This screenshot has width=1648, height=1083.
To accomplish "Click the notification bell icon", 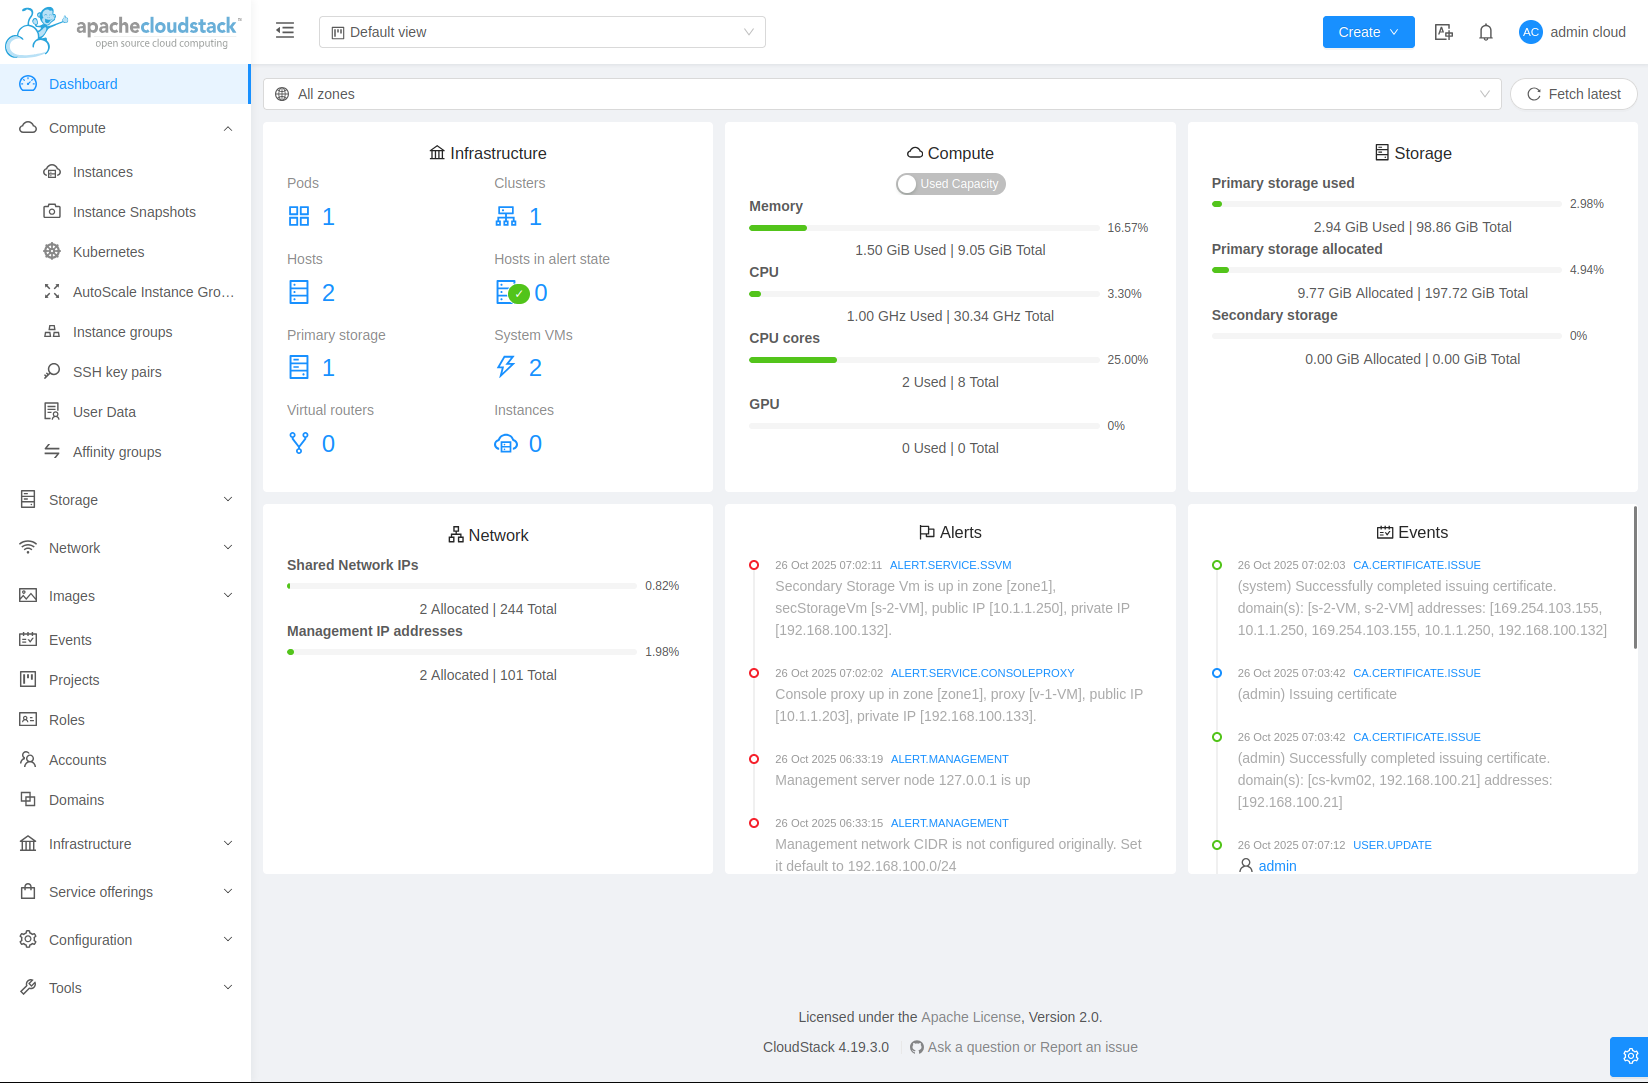I will (1486, 31).
